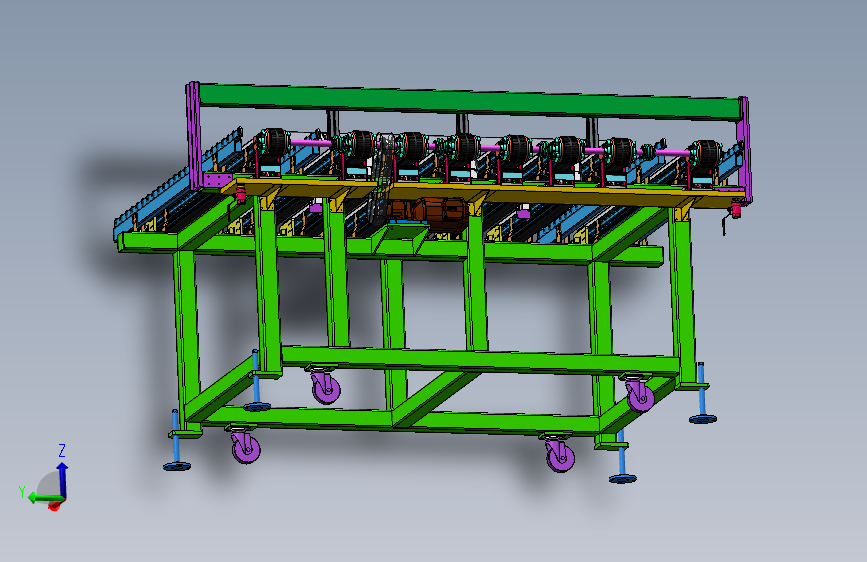867x562 pixels.
Task: Click the green Y axis arrow of the orientation triad
Action: [44, 498]
